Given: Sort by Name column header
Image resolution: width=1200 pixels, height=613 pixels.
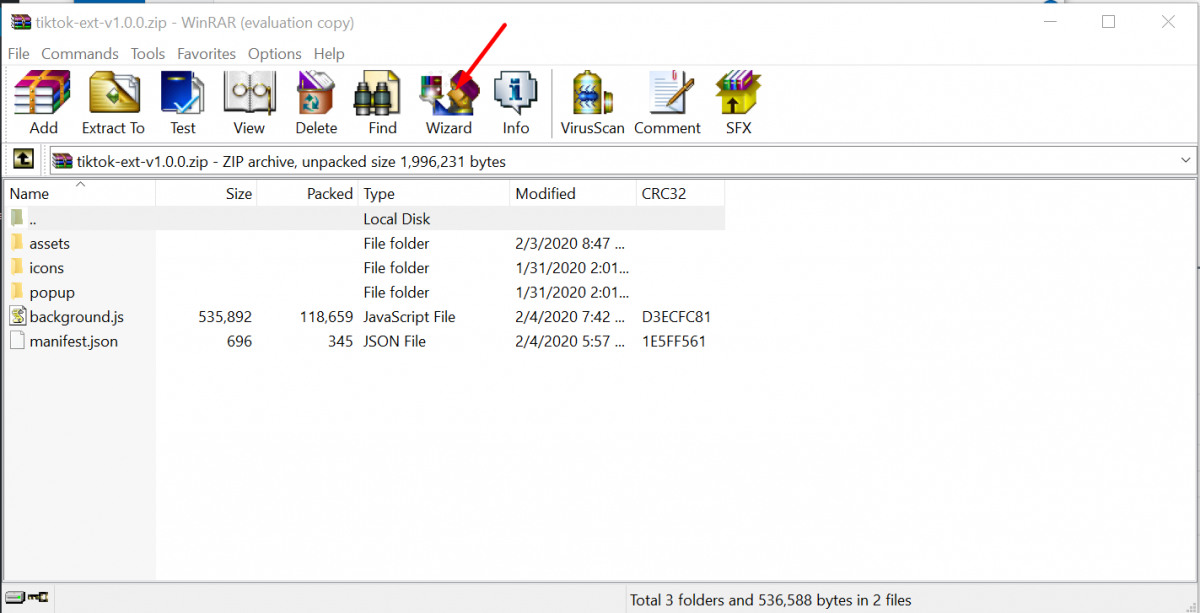Looking at the screenshot, I should 80,194.
